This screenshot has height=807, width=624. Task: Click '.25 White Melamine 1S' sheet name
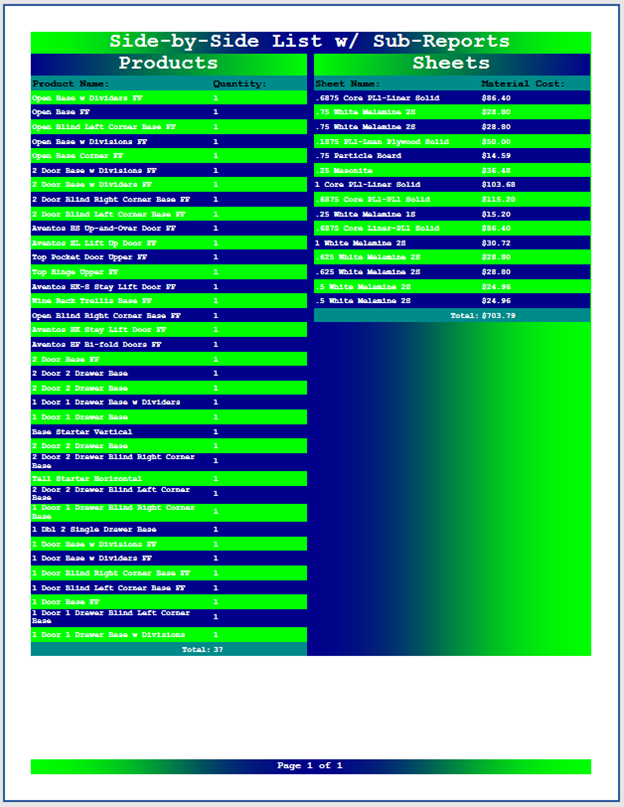pos(366,214)
